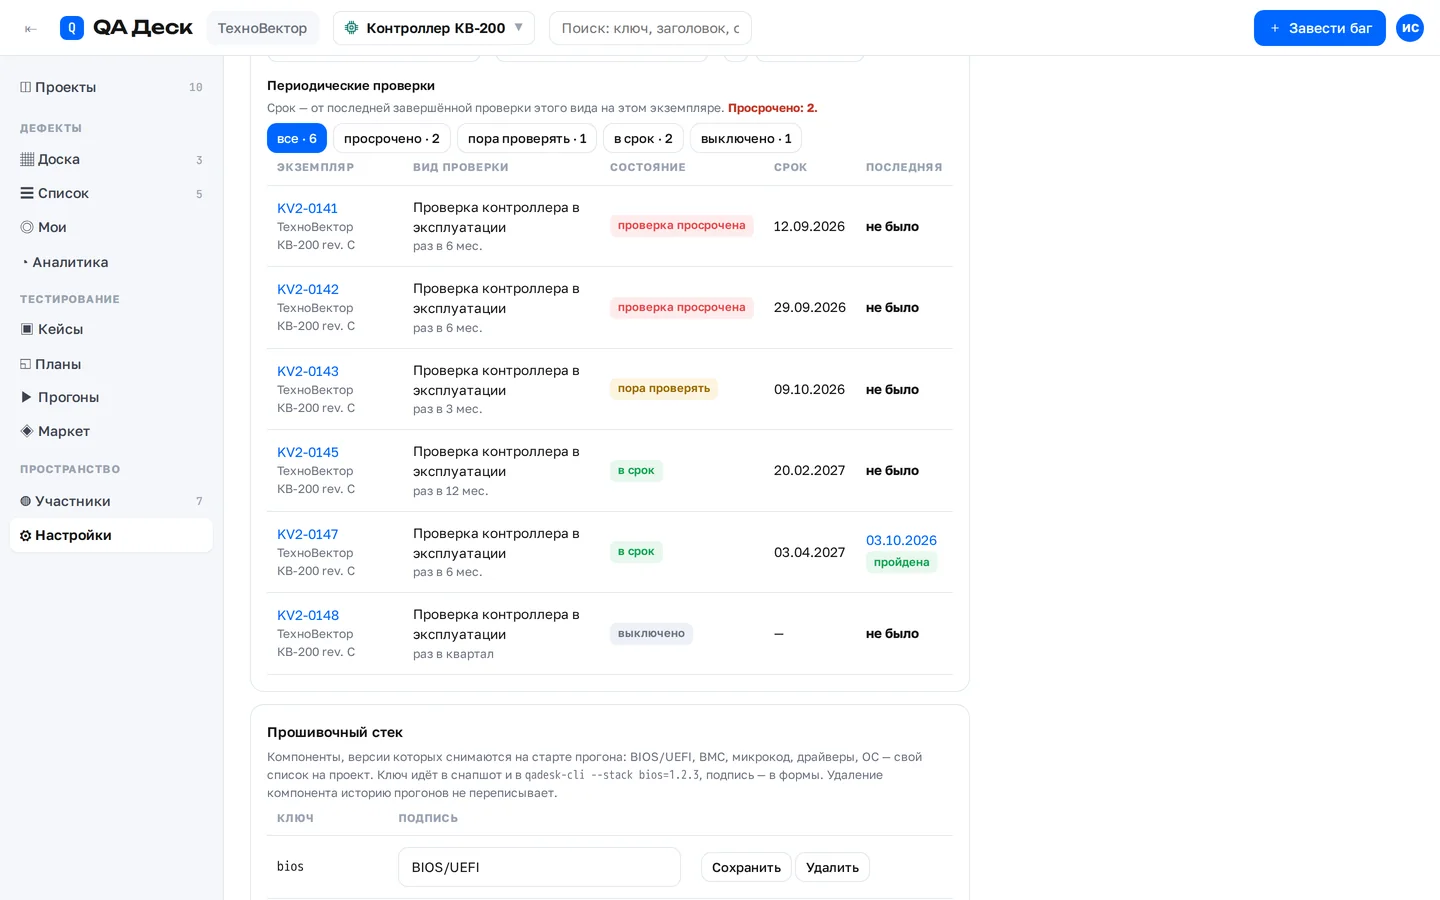The image size is (1440, 900).
Task: Open the Мои section icon
Action: (27, 227)
